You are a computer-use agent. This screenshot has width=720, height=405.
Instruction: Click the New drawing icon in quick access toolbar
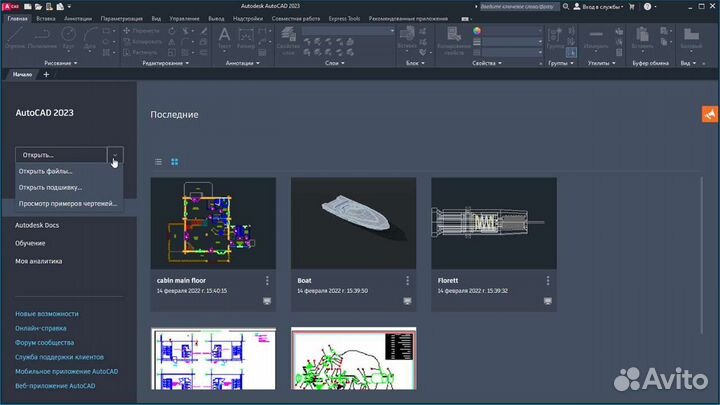28,6
